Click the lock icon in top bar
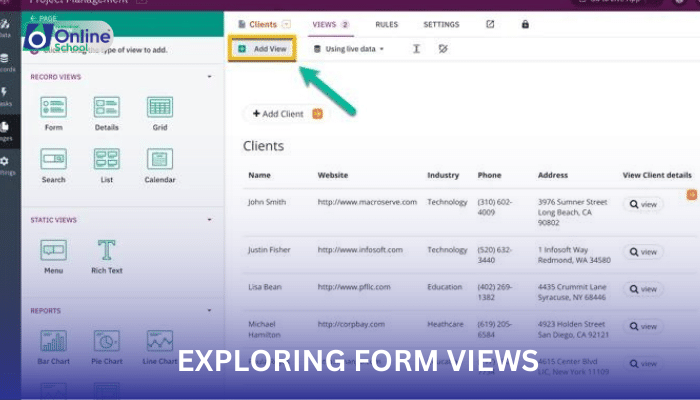This screenshot has height=400, width=700. coord(526,24)
